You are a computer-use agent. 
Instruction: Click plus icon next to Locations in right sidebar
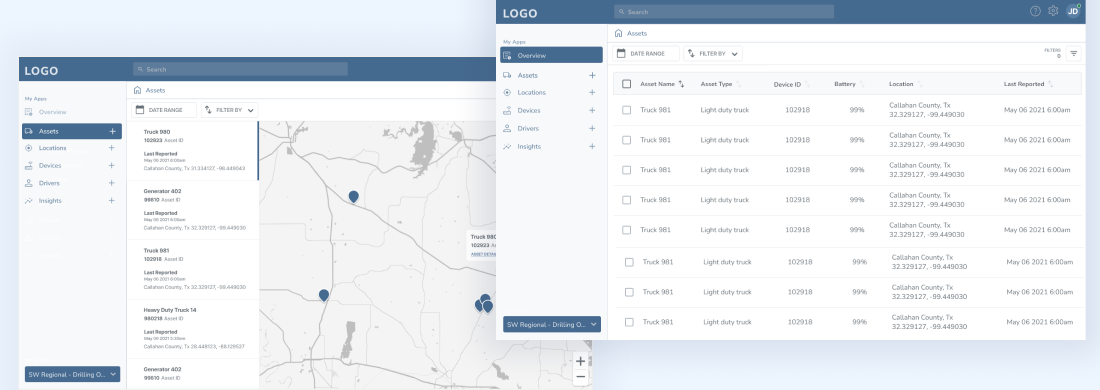click(592, 93)
